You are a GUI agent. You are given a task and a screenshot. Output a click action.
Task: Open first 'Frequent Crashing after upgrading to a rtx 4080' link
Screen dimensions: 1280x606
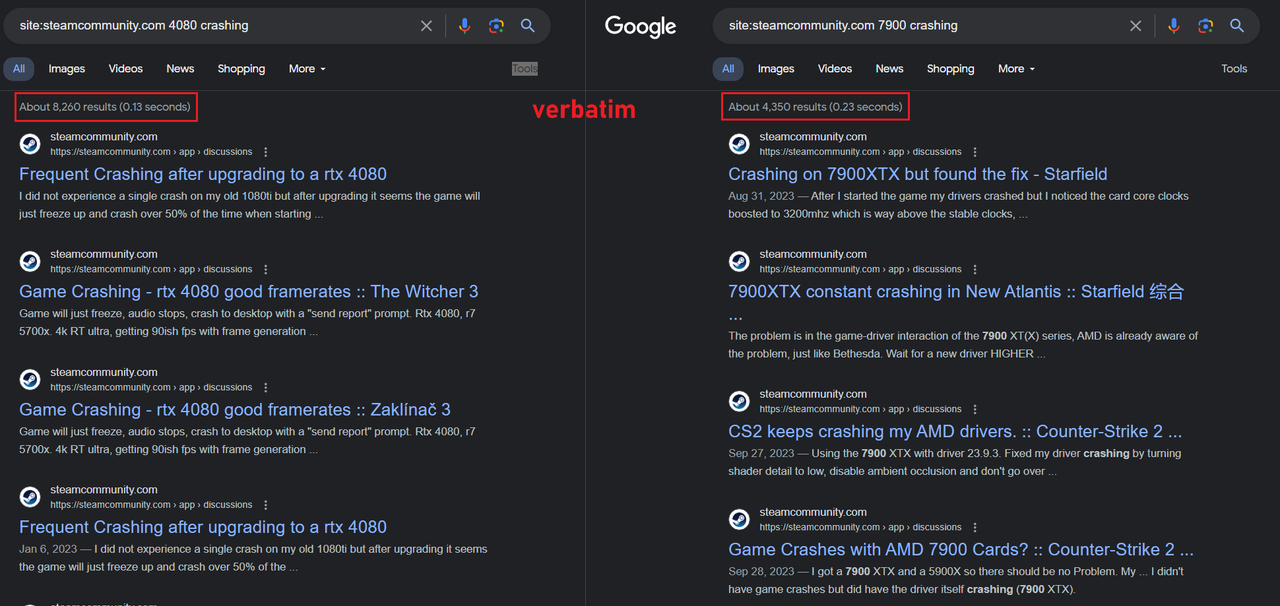(203, 174)
